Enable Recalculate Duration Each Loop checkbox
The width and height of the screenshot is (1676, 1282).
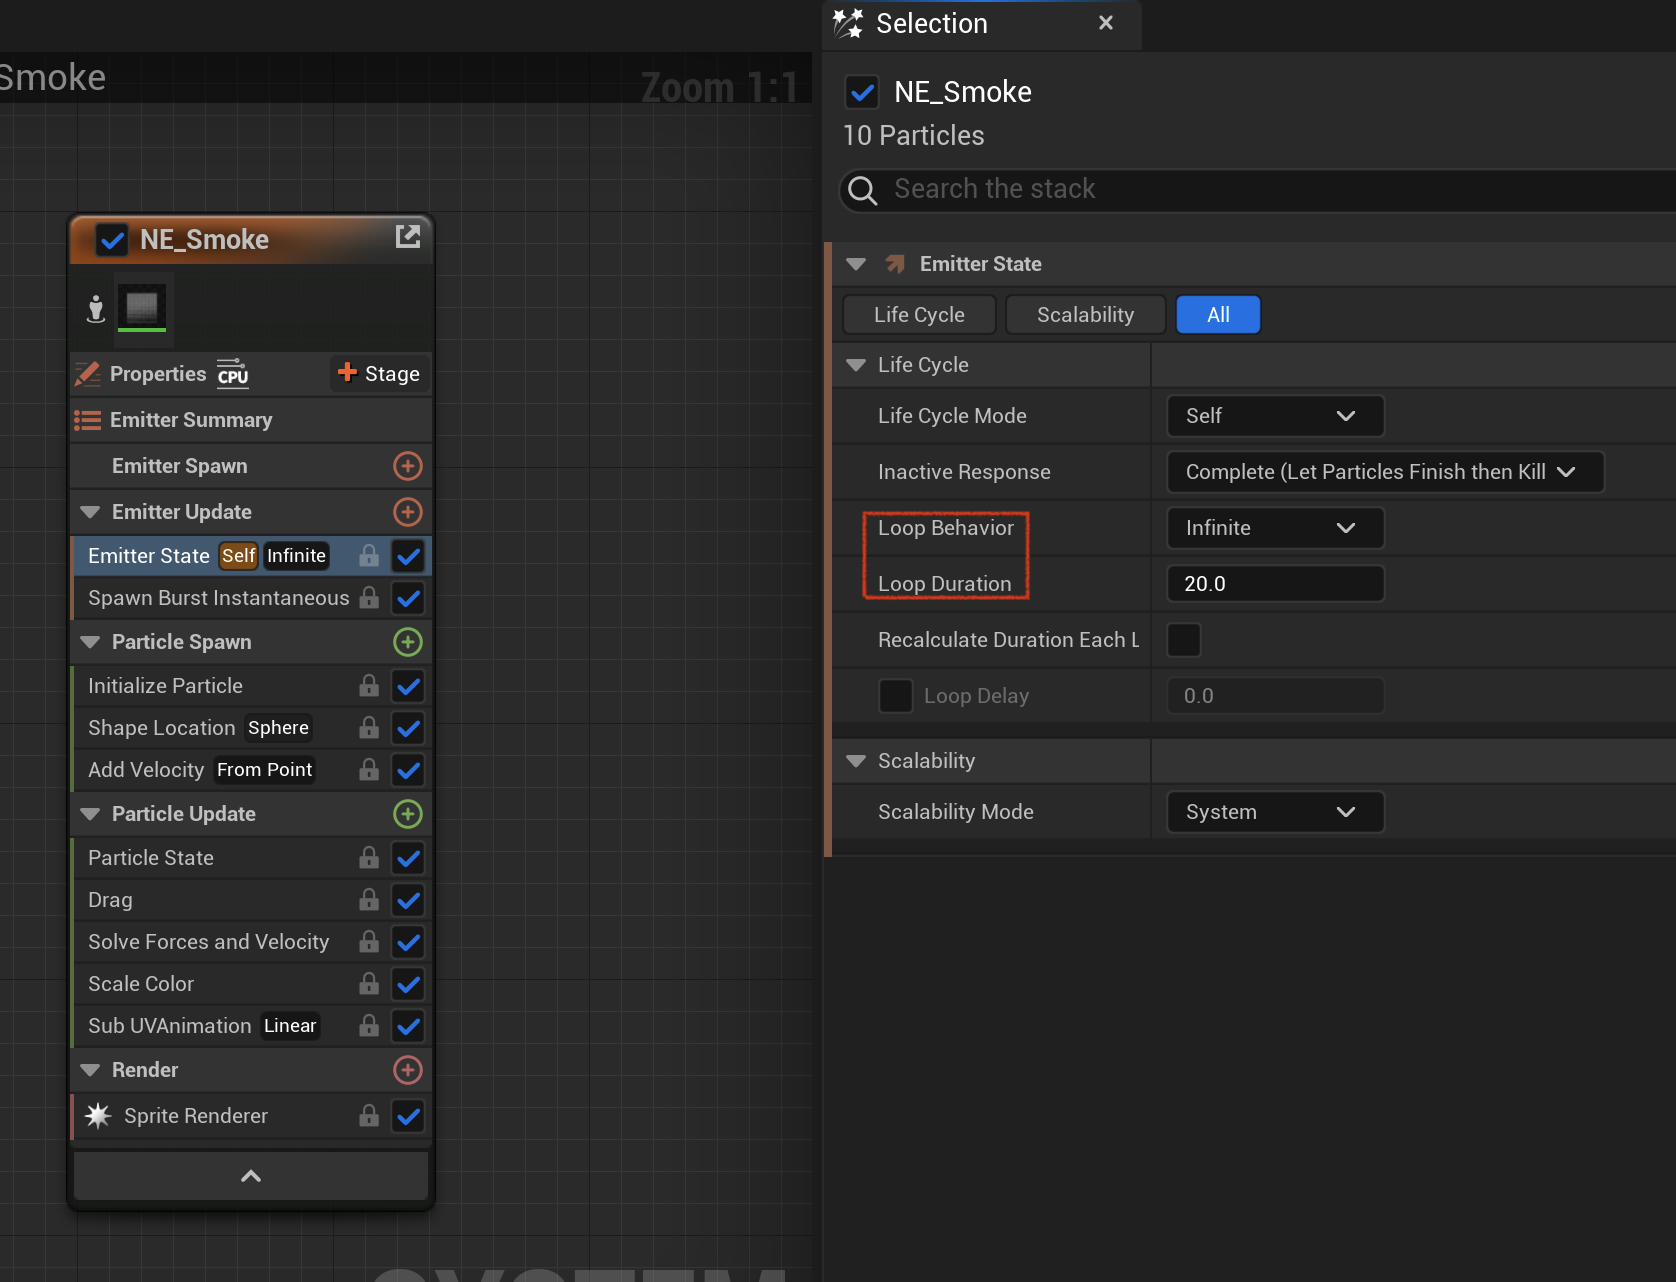[1184, 640]
